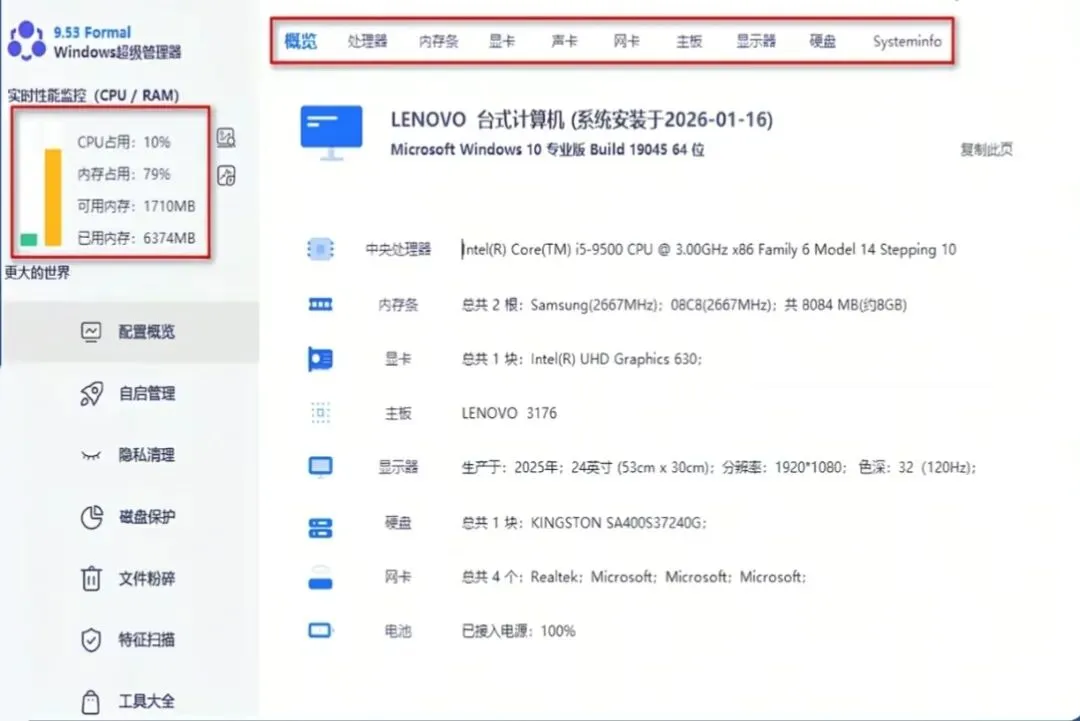Click the 电池 battery icon
Image resolution: width=1080 pixels, height=721 pixels.
[x=320, y=630]
